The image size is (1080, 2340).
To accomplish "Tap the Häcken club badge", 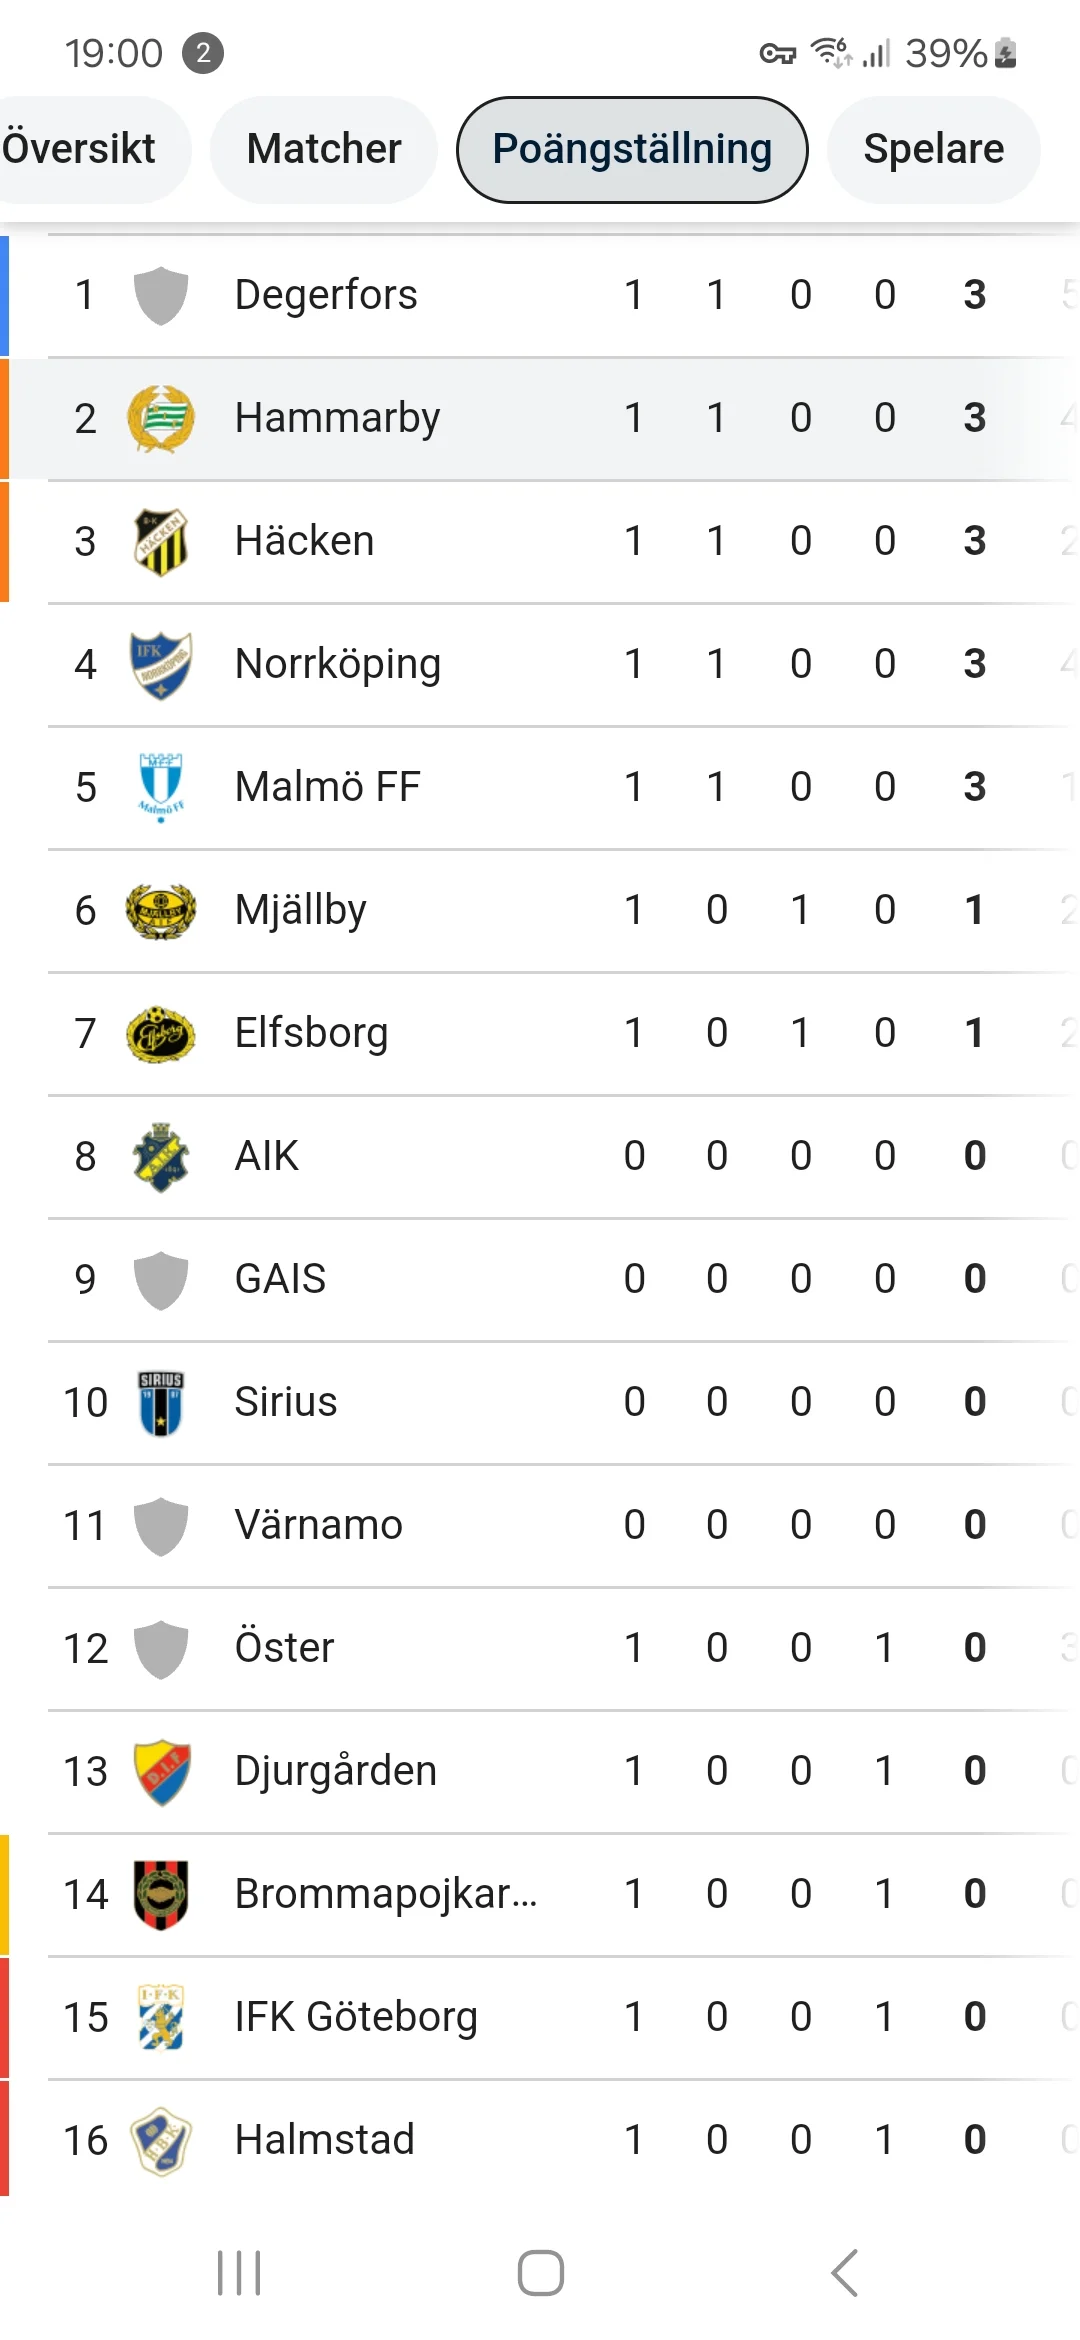I will (161, 542).
